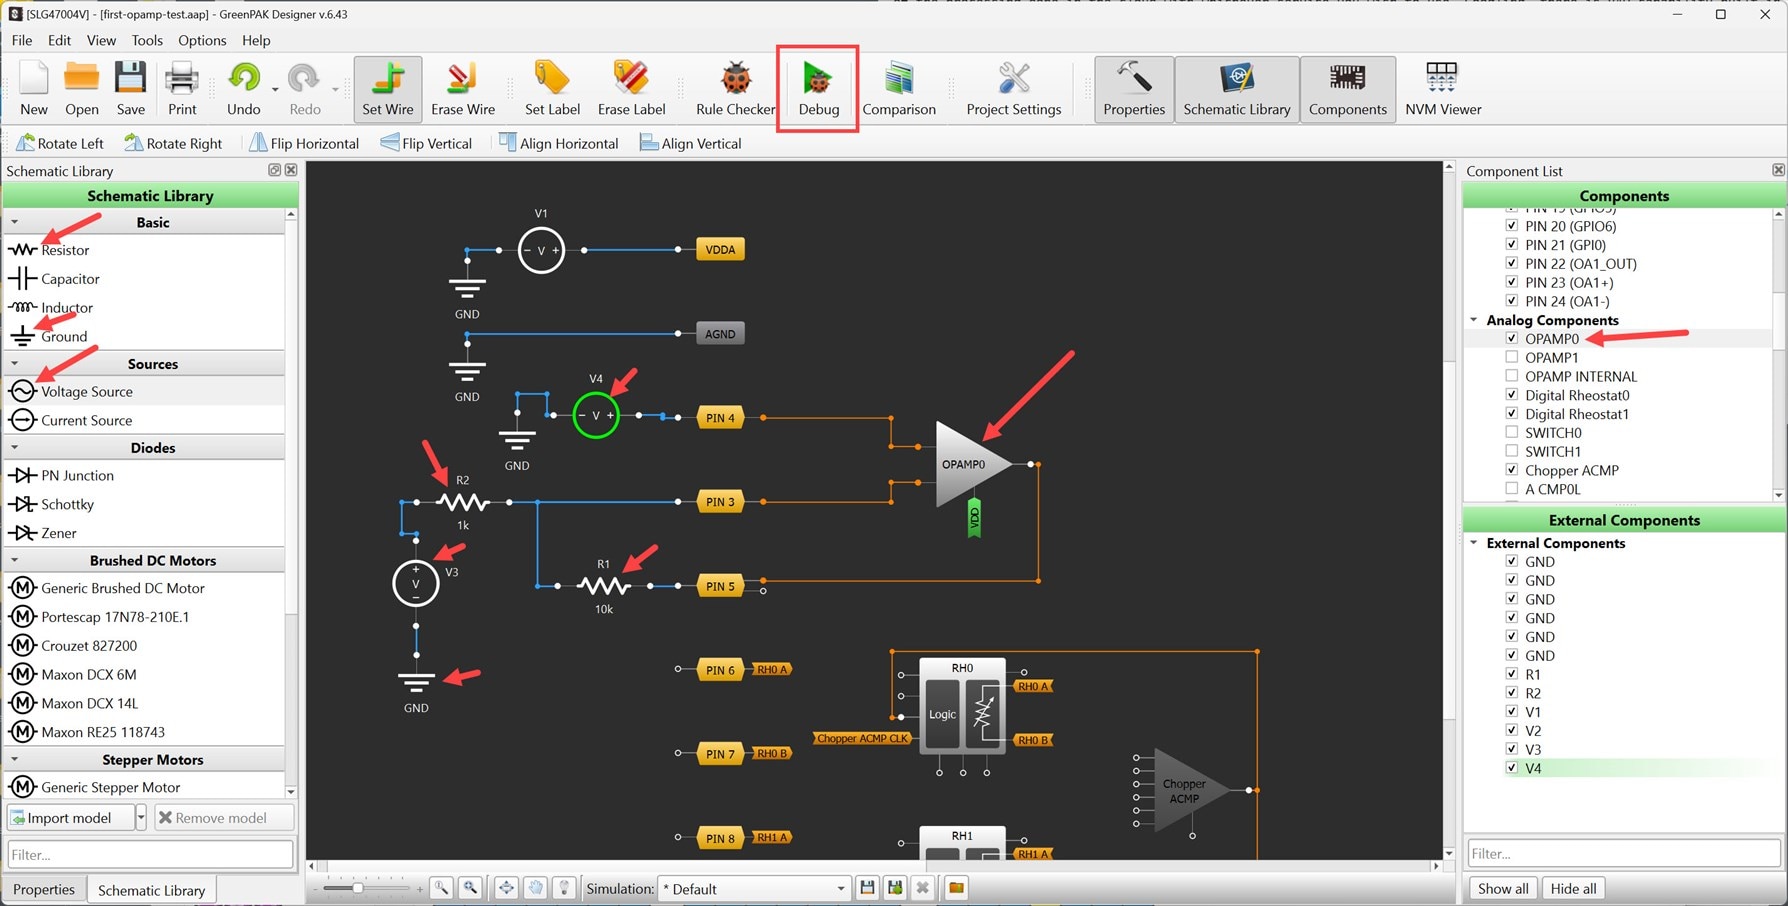Open the NVM Viewer
The height and width of the screenshot is (906, 1788).
click(x=1442, y=88)
